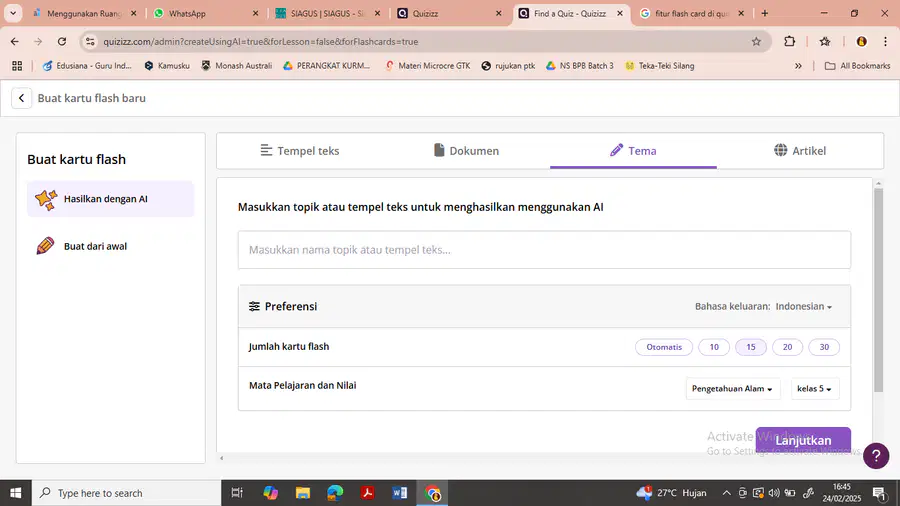This screenshot has width=900, height=506.
Task: Click the topic name text input field
Action: tap(544, 250)
